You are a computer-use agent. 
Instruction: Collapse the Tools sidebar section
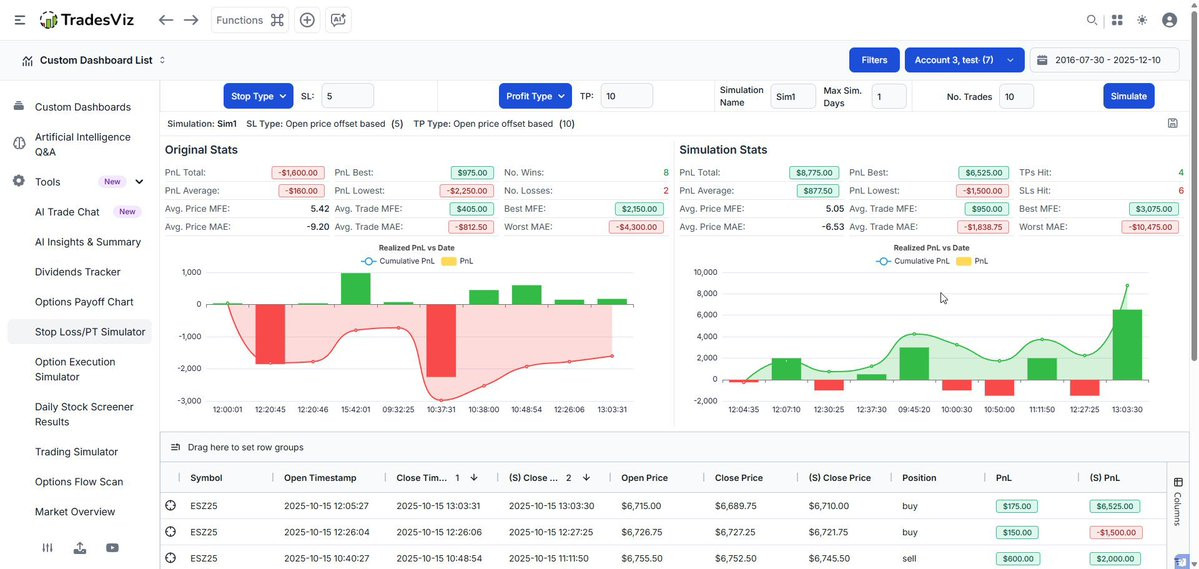pos(139,182)
